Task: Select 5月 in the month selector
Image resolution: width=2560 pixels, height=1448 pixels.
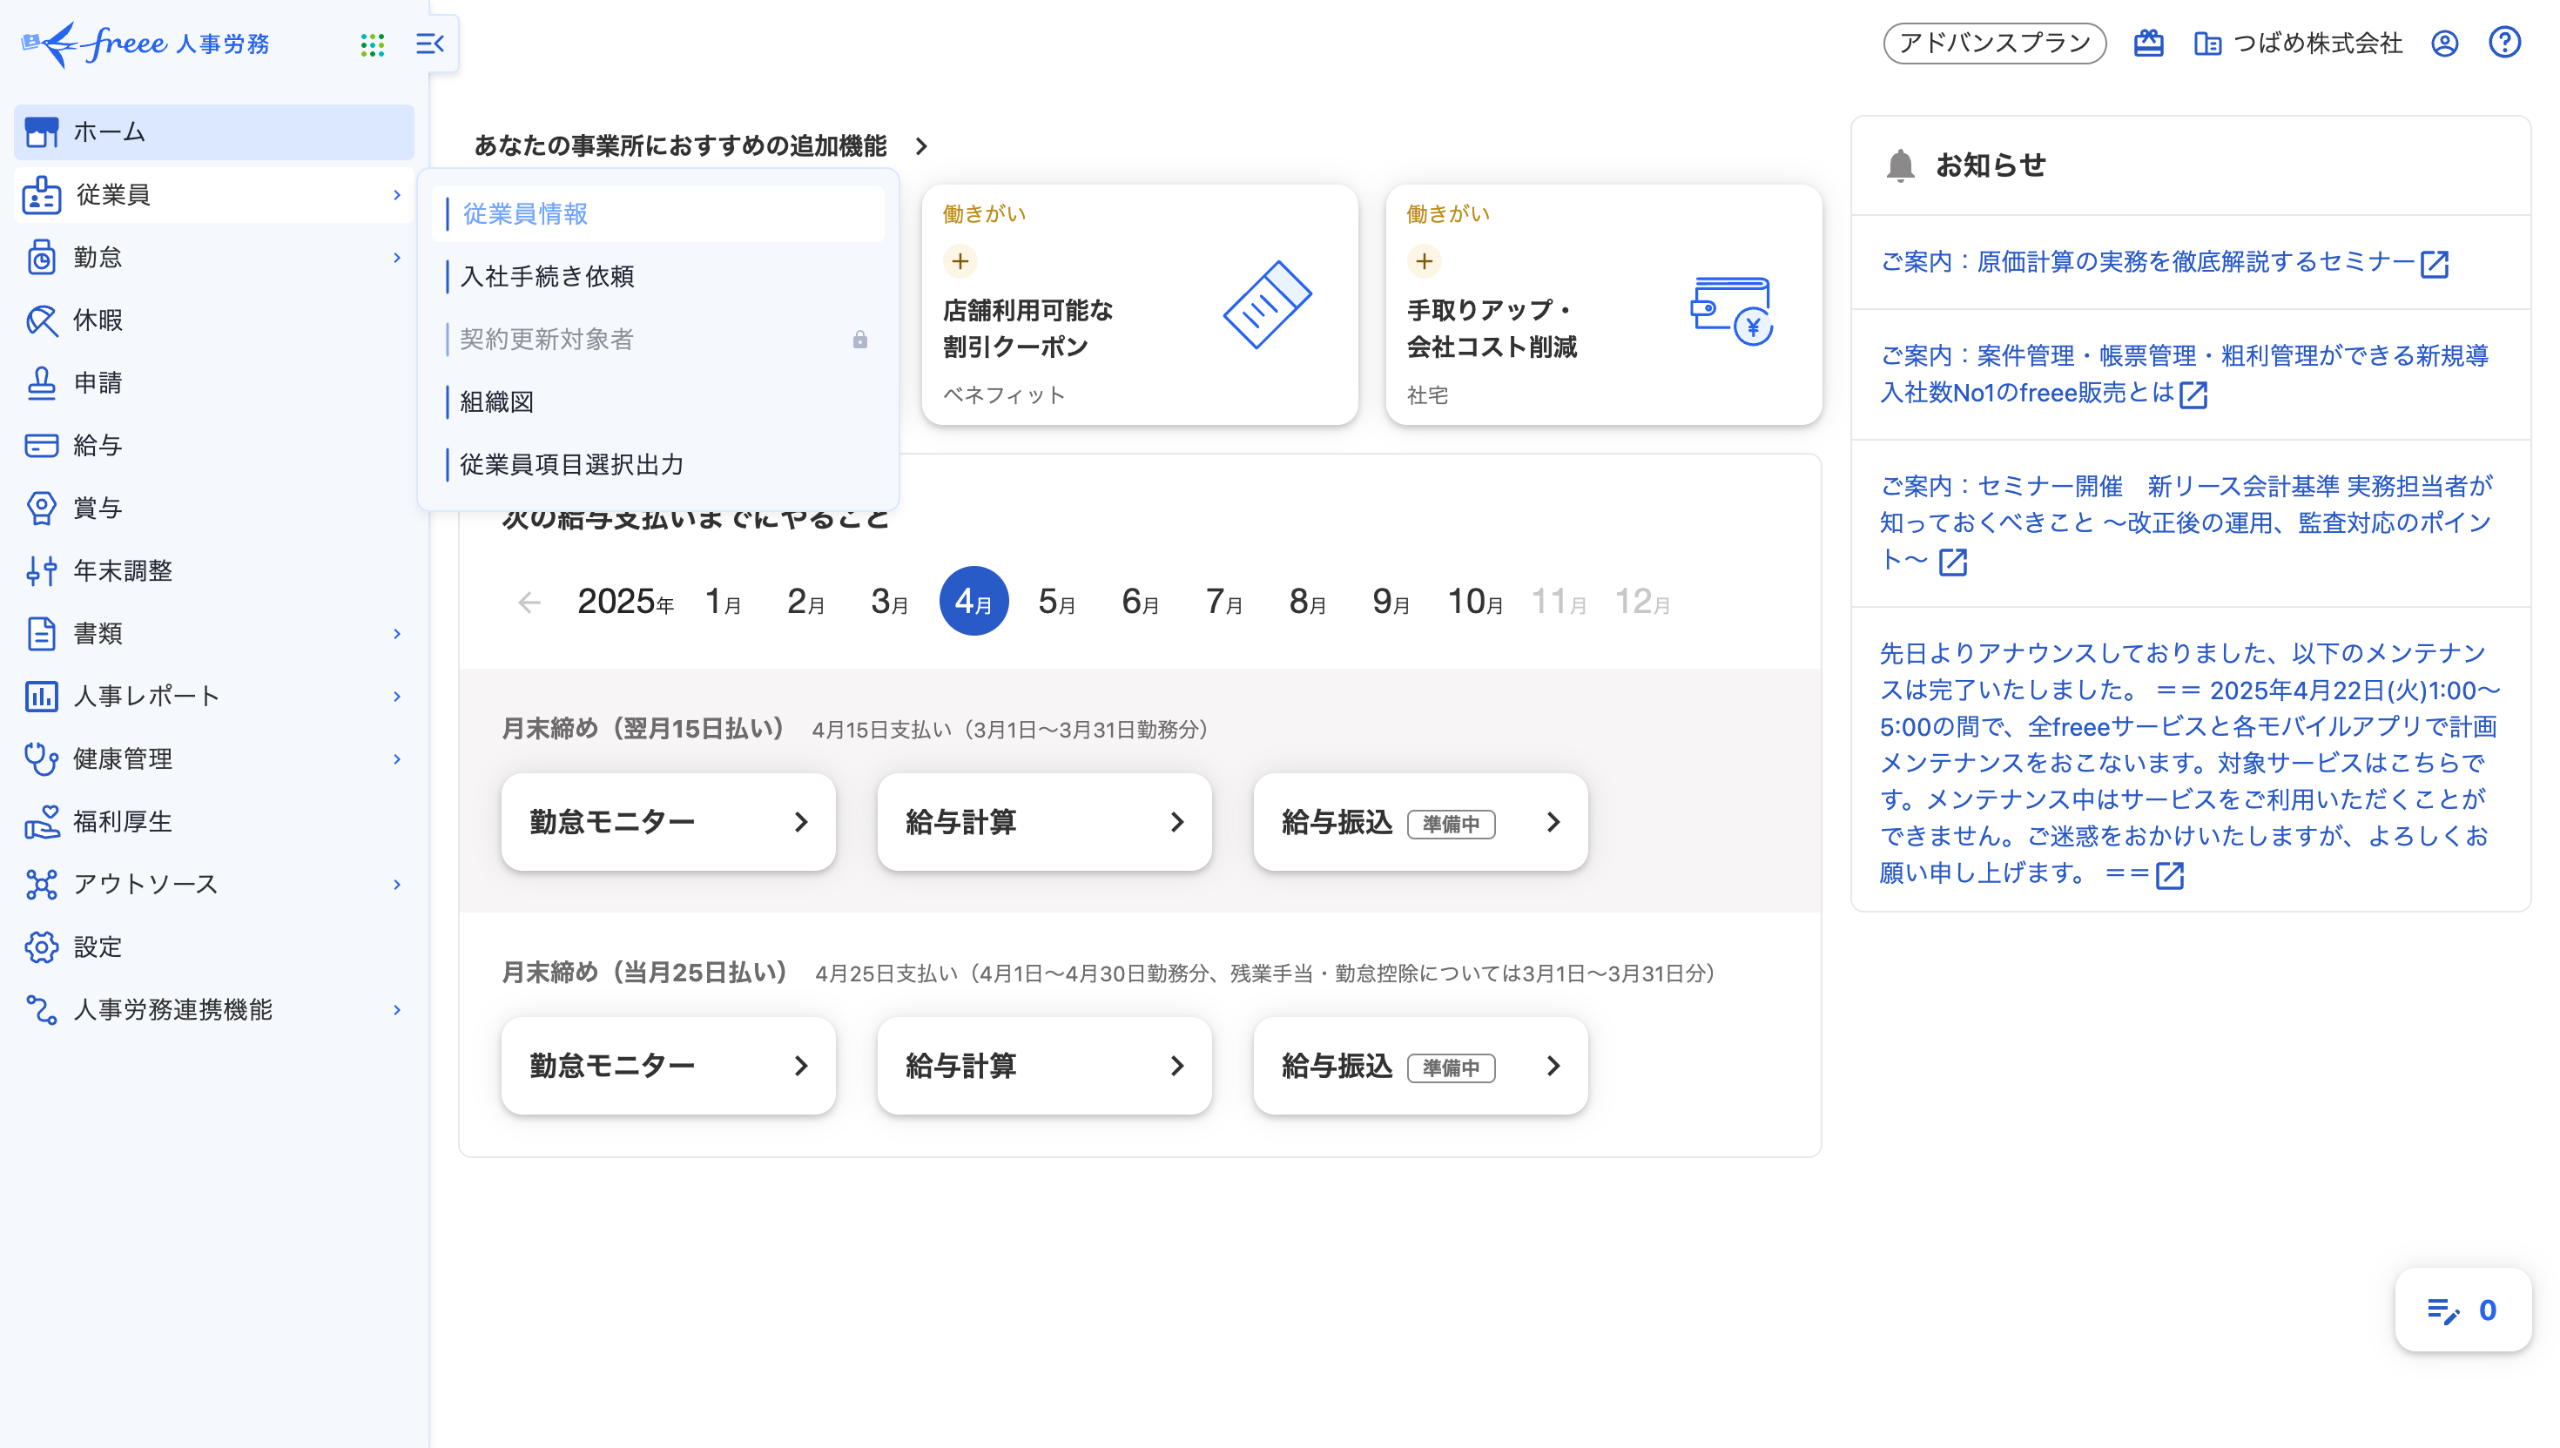Action: [1056, 602]
